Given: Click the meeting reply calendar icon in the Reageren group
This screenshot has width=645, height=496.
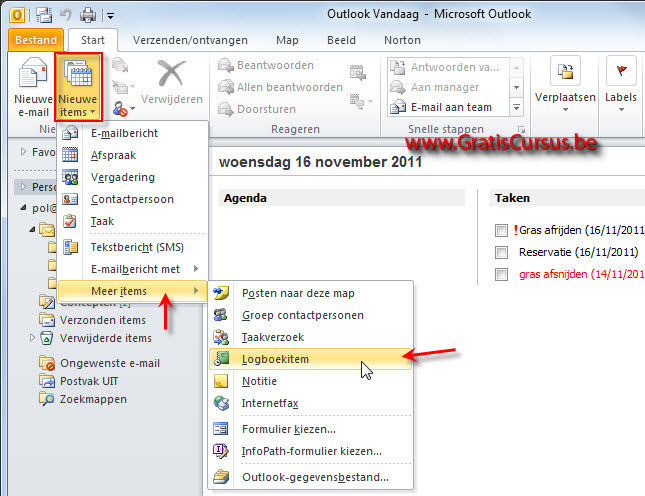Looking at the screenshot, I should tap(357, 72).
